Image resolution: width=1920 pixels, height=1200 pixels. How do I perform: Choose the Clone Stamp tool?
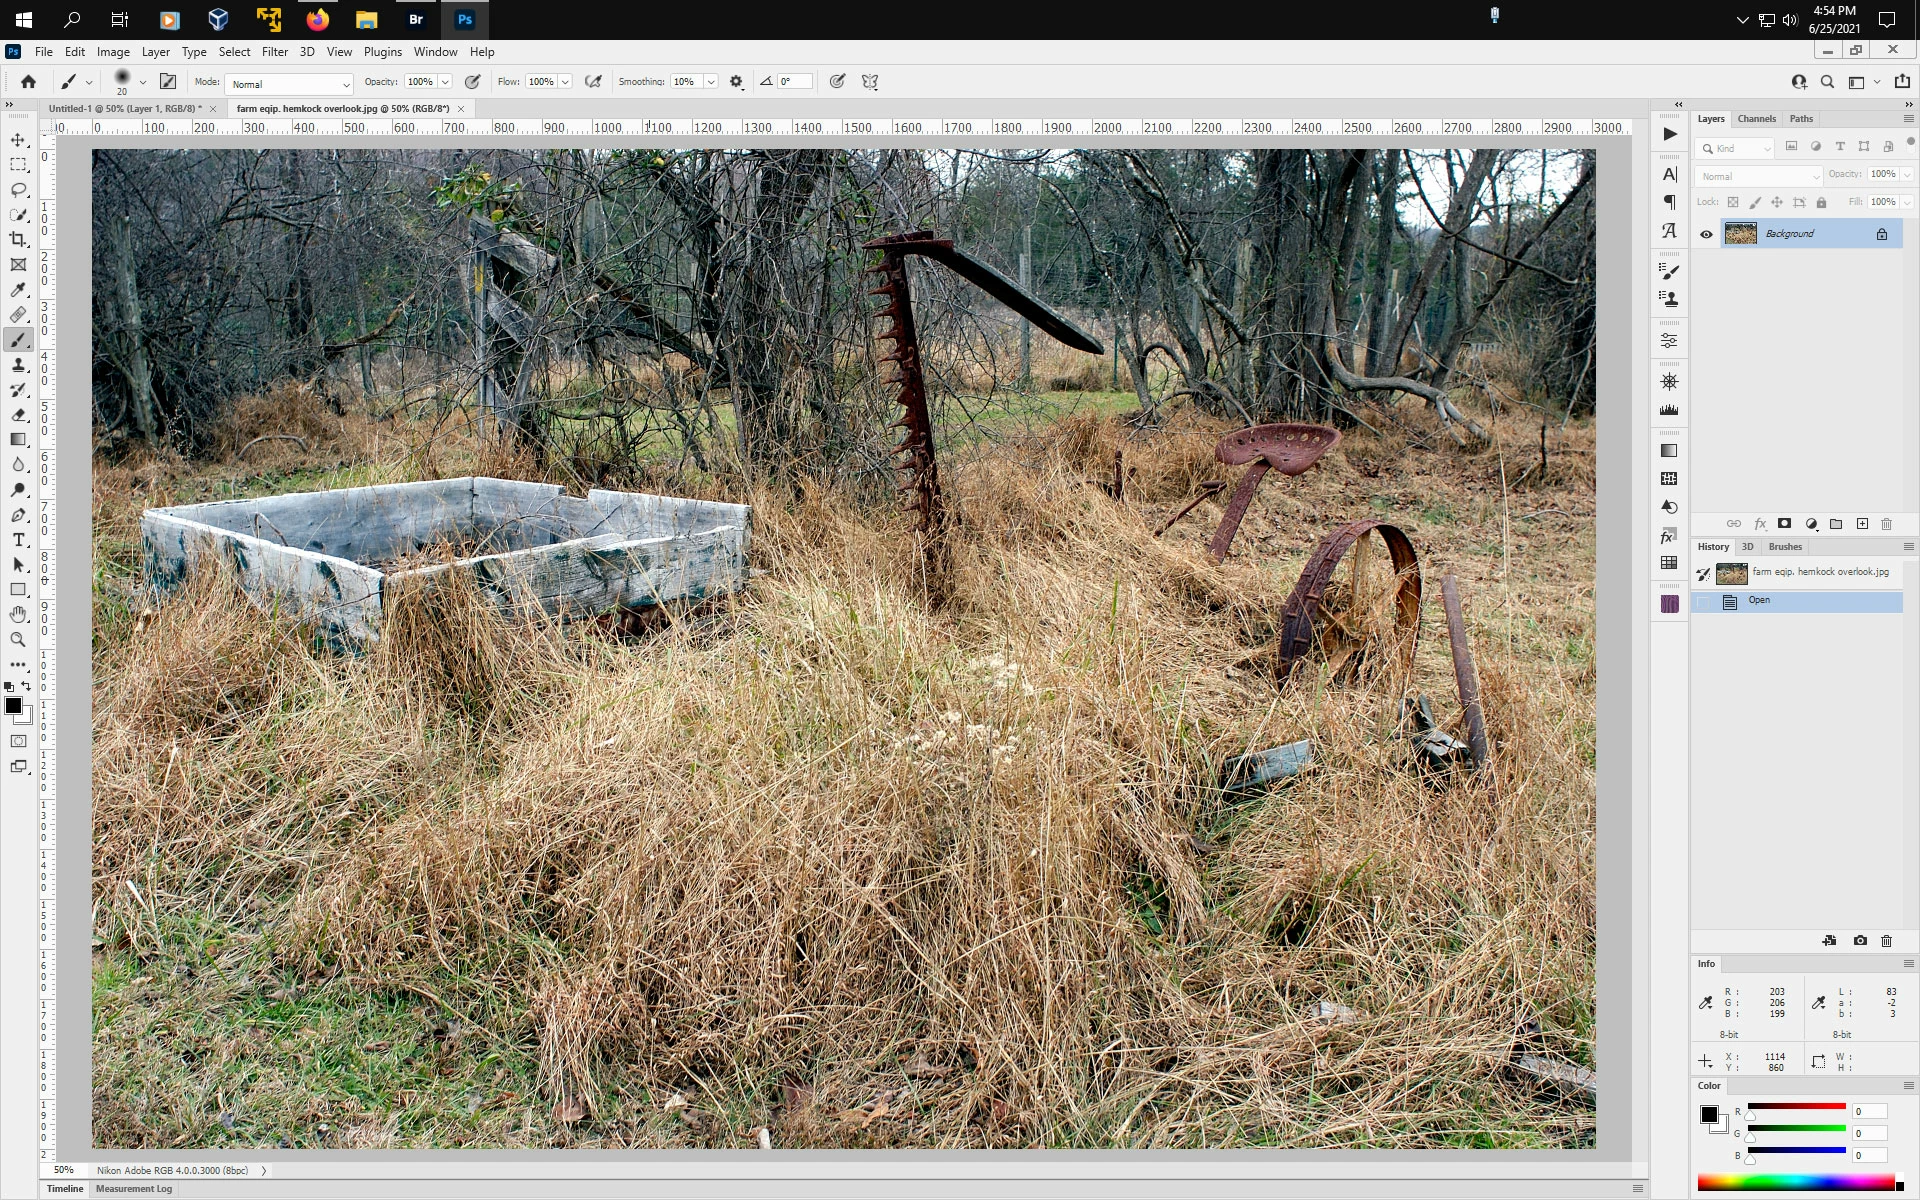[x=18, y=365]
